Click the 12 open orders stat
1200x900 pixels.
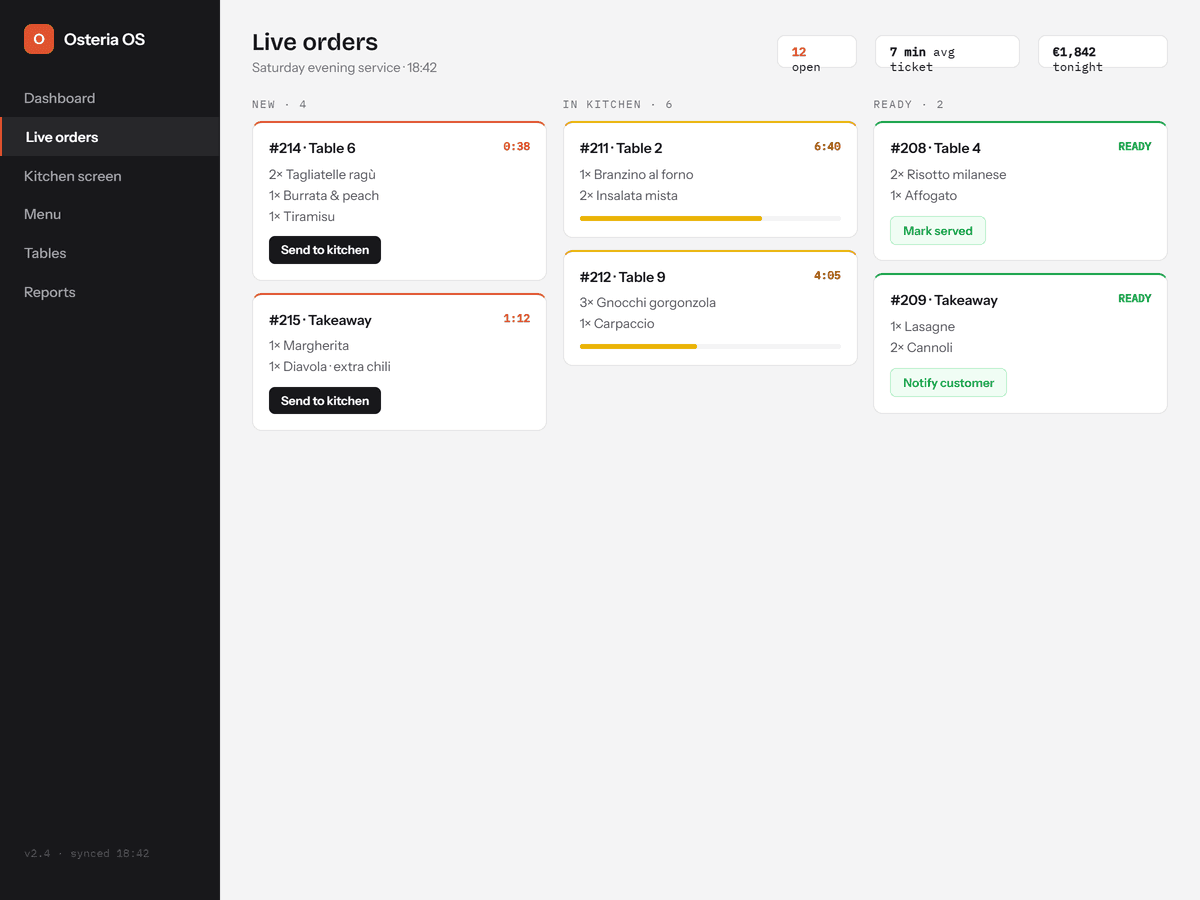(817, 52)
